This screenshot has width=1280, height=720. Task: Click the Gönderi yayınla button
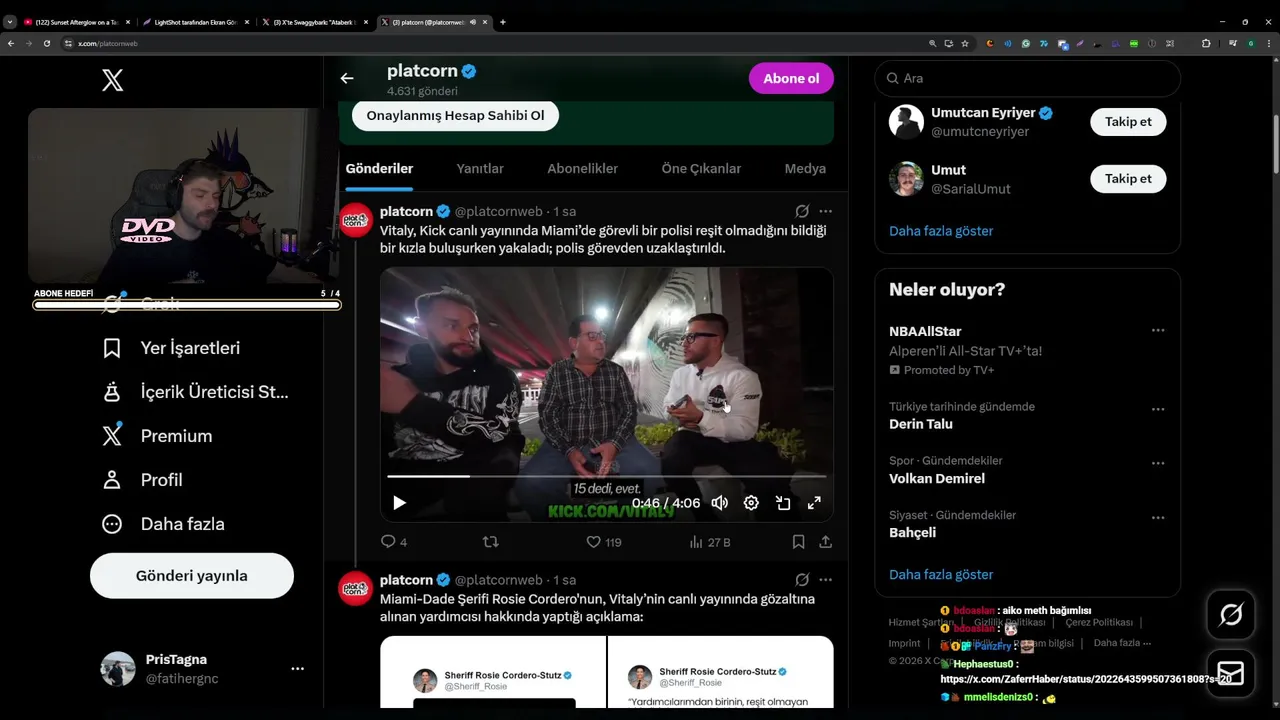192,576
